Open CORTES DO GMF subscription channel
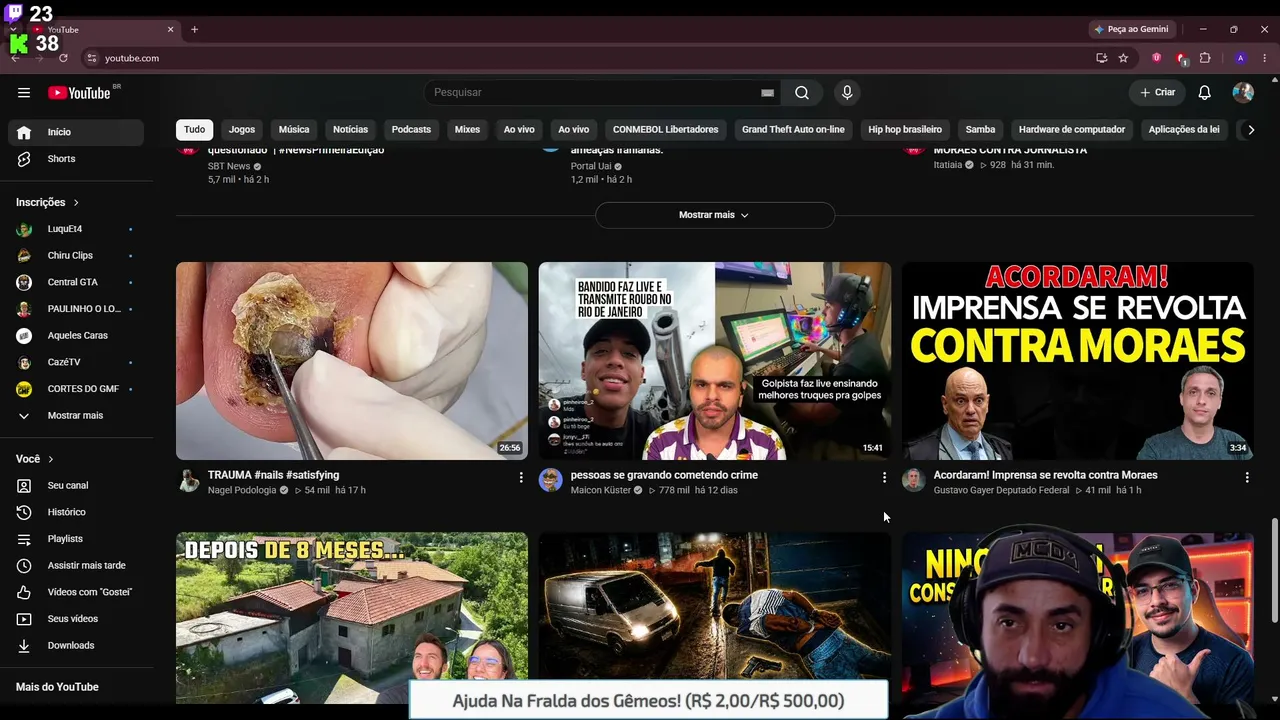This screenshot has height=720, width=1280. [x=76, y=389]
